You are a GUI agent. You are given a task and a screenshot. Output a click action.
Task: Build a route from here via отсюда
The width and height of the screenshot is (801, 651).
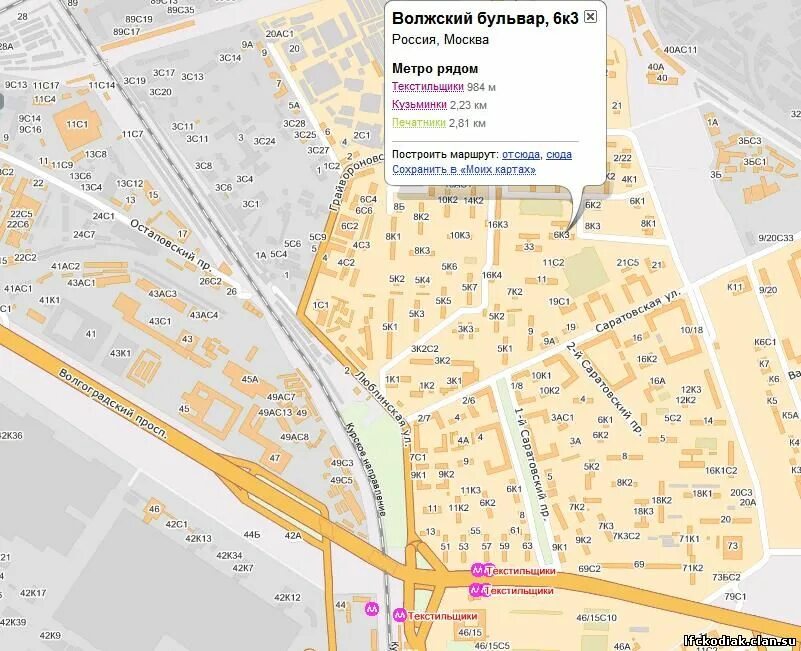point(521,154)
